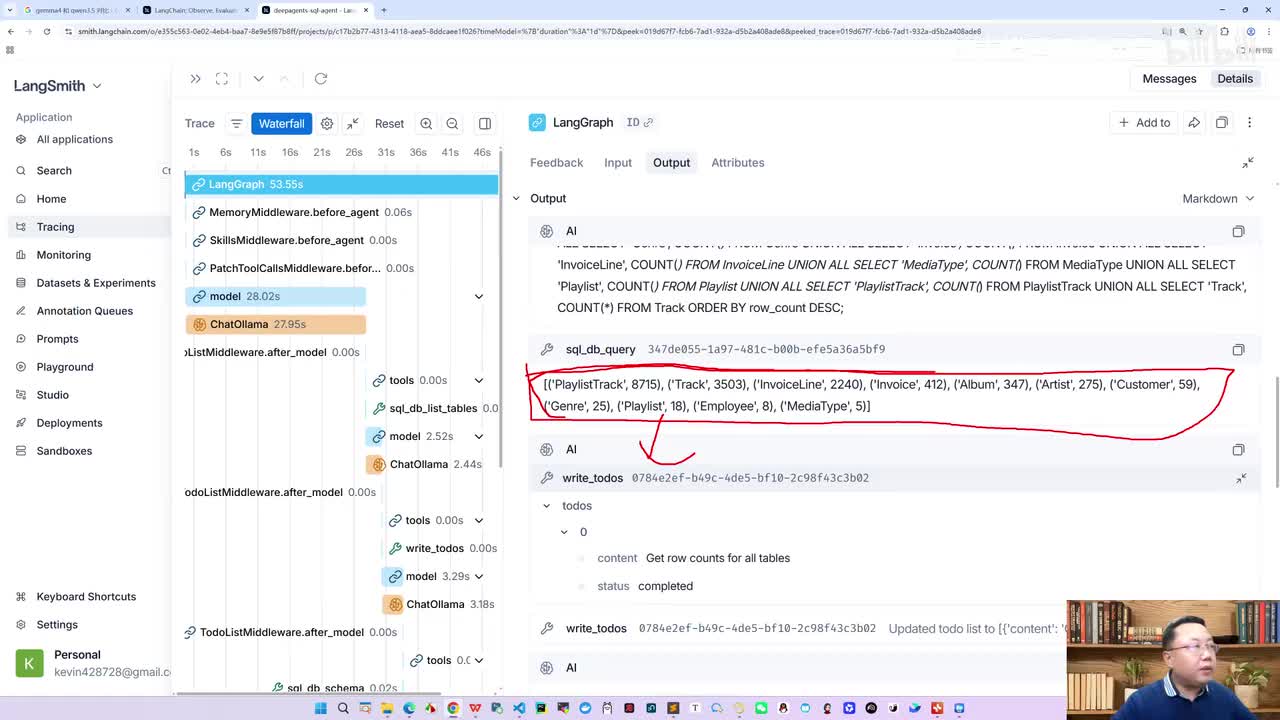Collapse the todo item 0 node
This screenshot has width=1280, height=720.
click(x=564, y=532)
